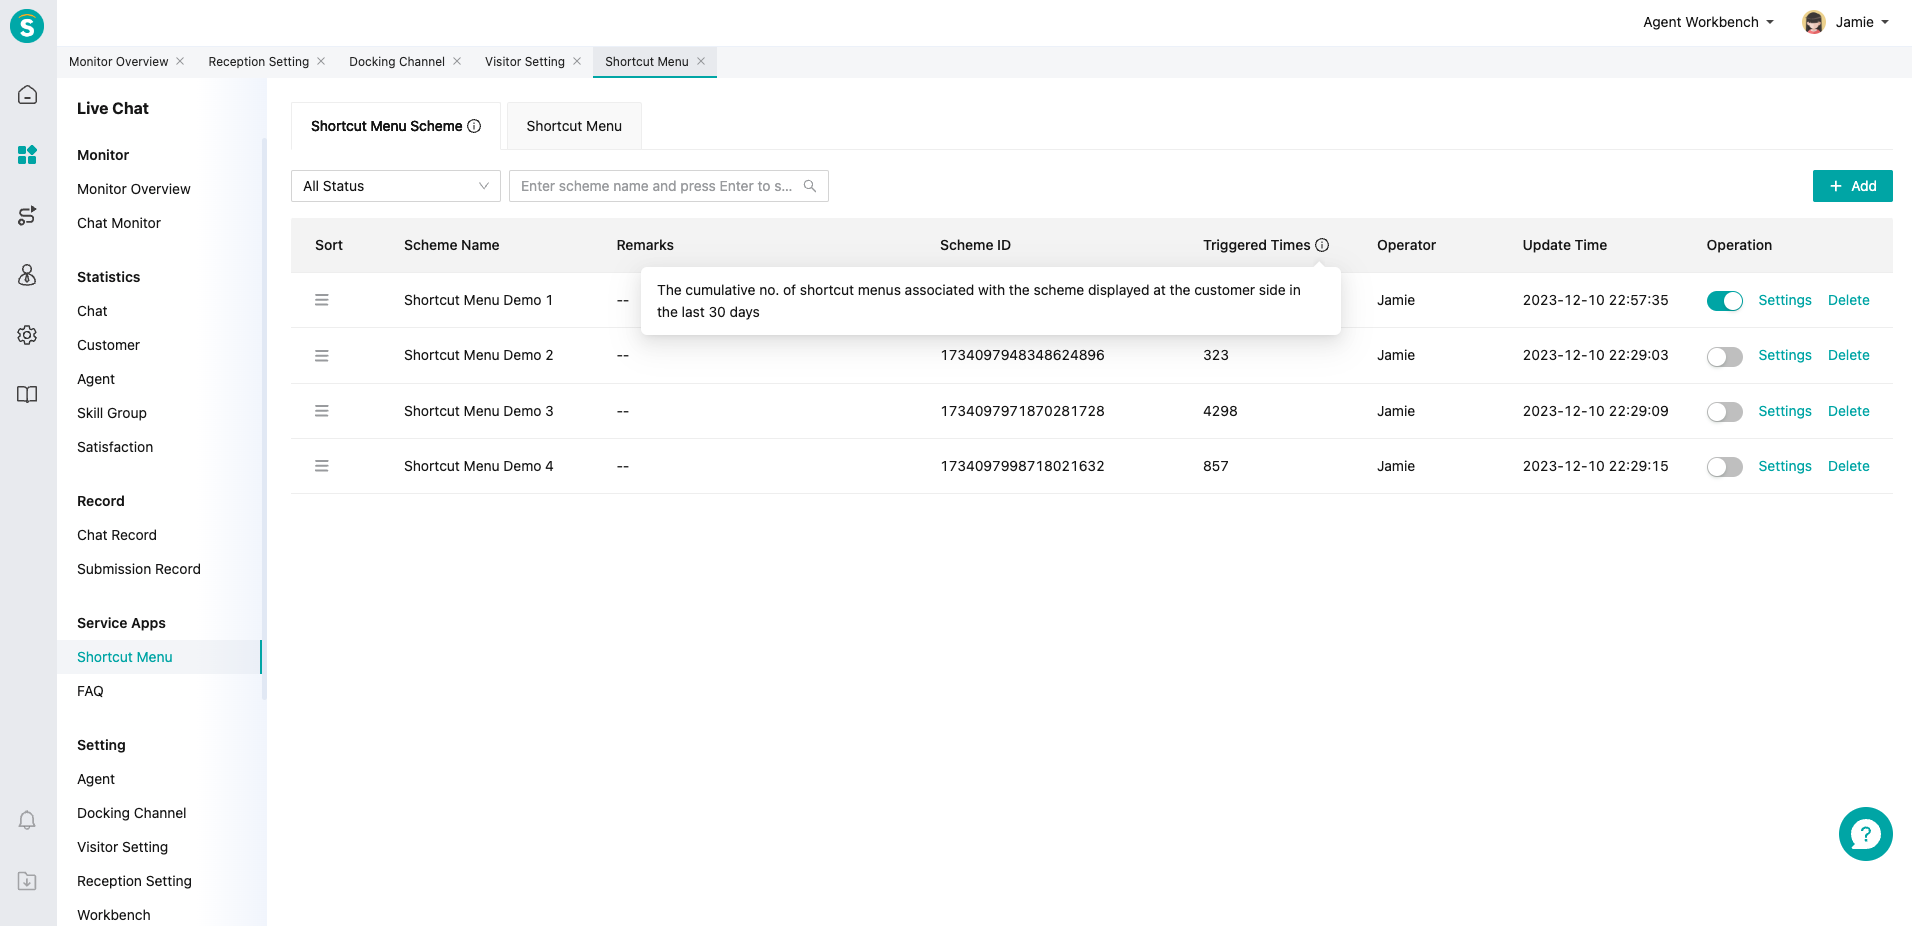Click info icon next to Shortcut Menu Scheme

pos(474,126)
